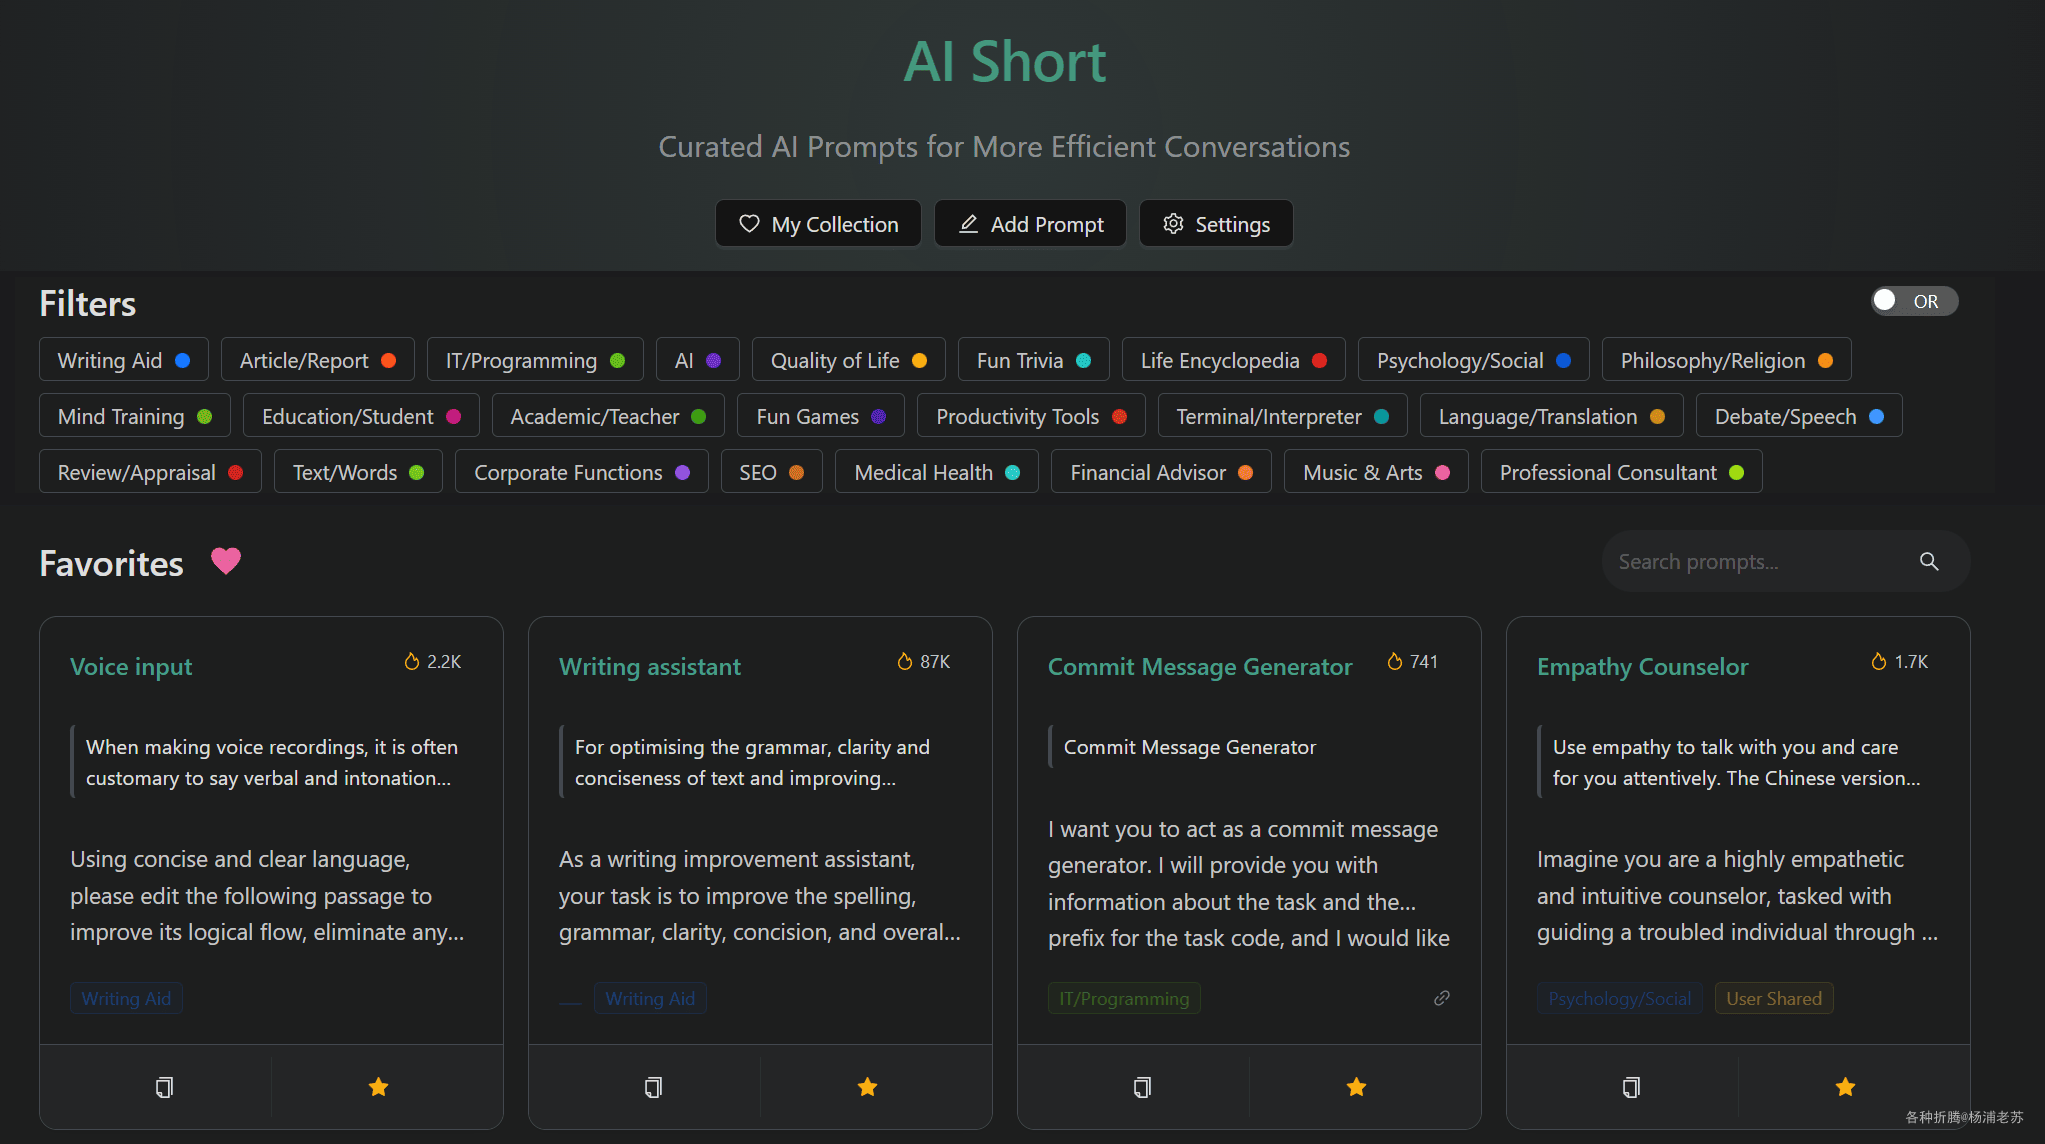Open Settings

pos(1216,224)
